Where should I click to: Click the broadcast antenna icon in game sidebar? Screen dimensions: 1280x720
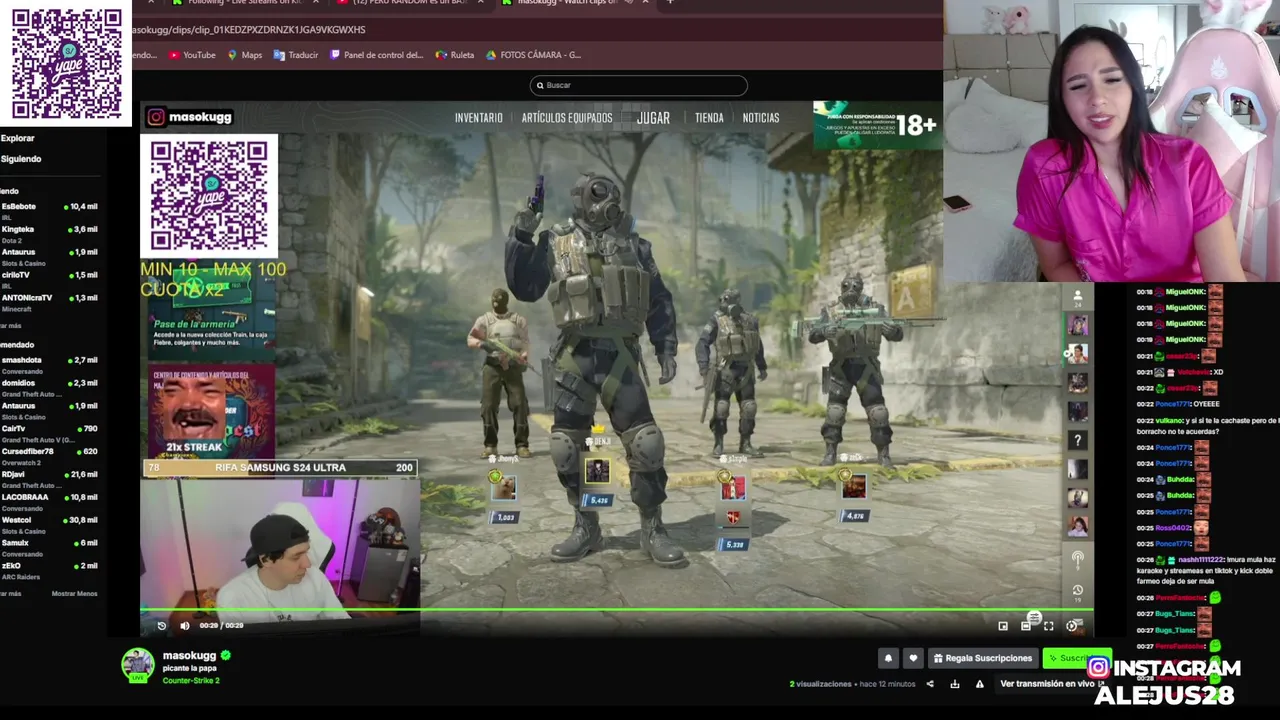1077,559
